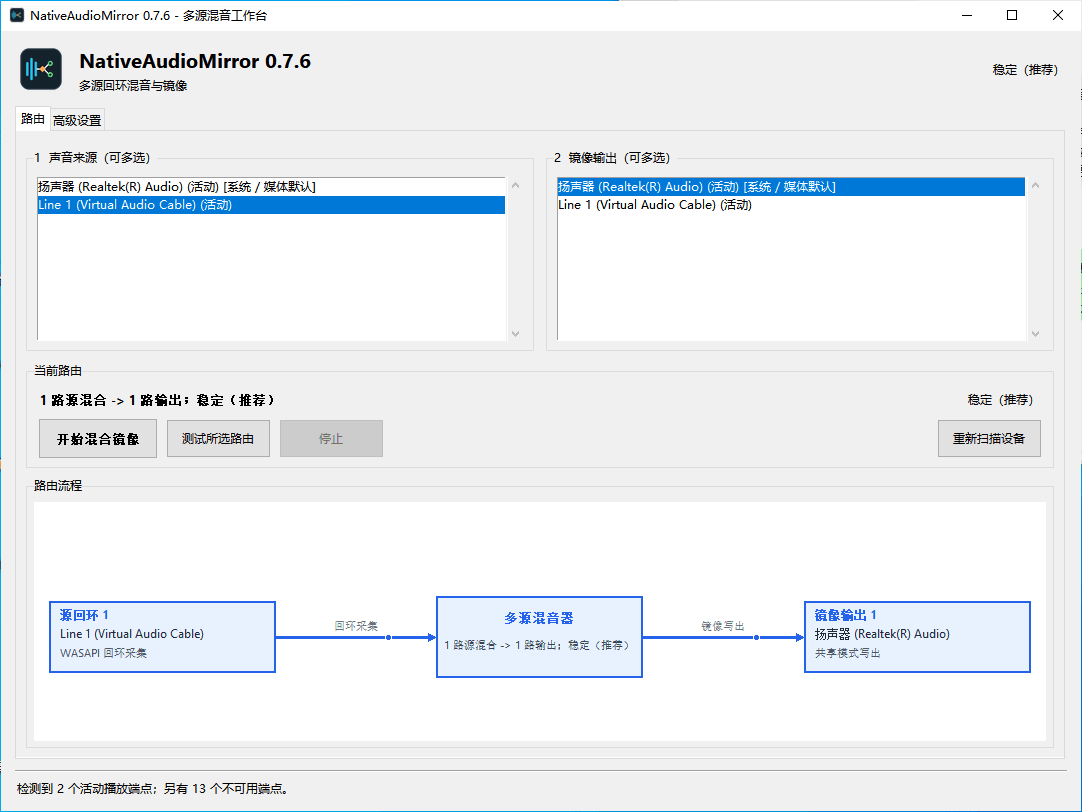Click the 镜像写出 arrow label
Screen dimensions: 1082x812
click(722, 626)
